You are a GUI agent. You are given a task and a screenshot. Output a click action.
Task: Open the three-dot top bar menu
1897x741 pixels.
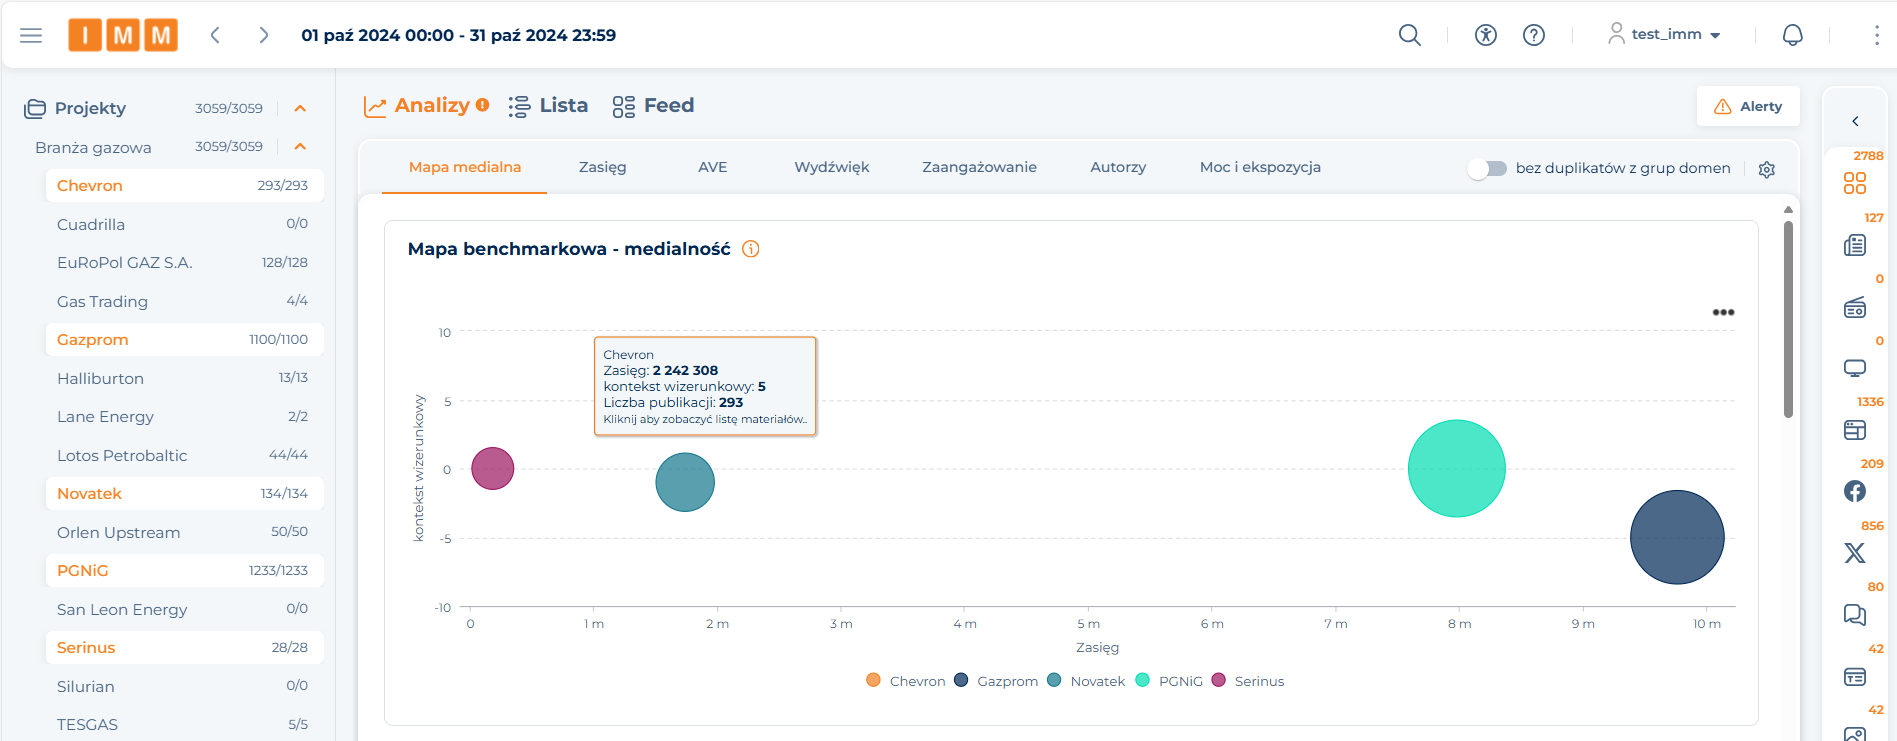[1876, 35]
